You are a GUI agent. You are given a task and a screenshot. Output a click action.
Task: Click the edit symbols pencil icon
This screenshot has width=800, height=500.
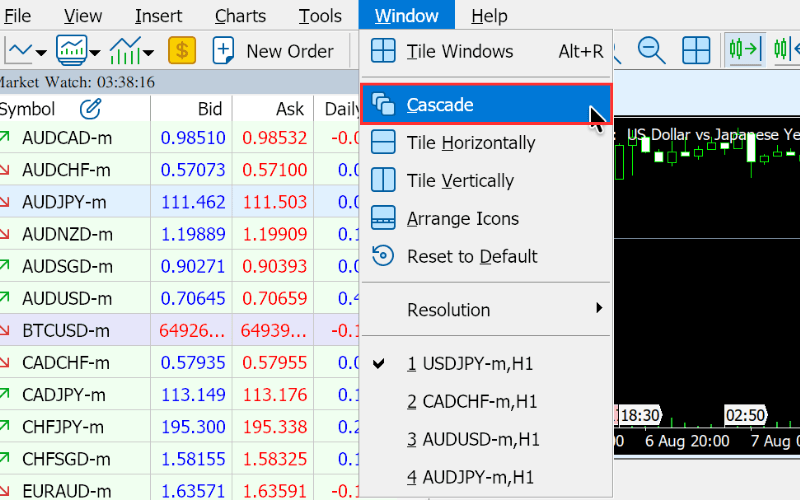tap(90, 109)
